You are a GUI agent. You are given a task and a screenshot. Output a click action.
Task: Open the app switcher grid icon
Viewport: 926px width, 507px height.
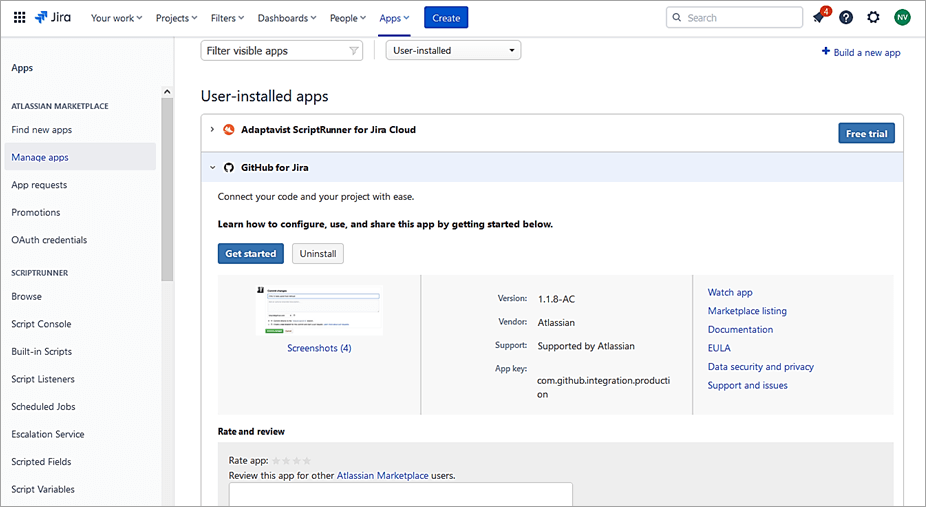point(19,18)
